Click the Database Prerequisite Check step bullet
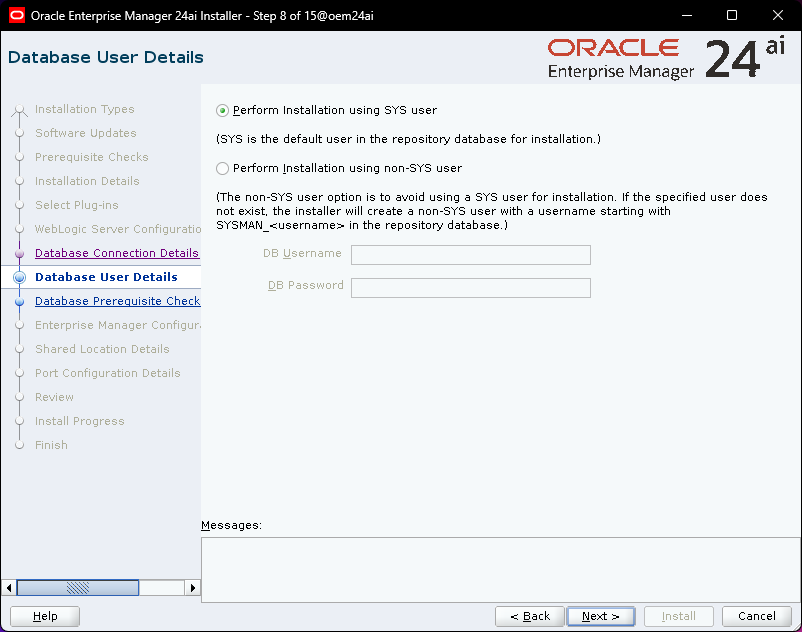 click(19, 302)
